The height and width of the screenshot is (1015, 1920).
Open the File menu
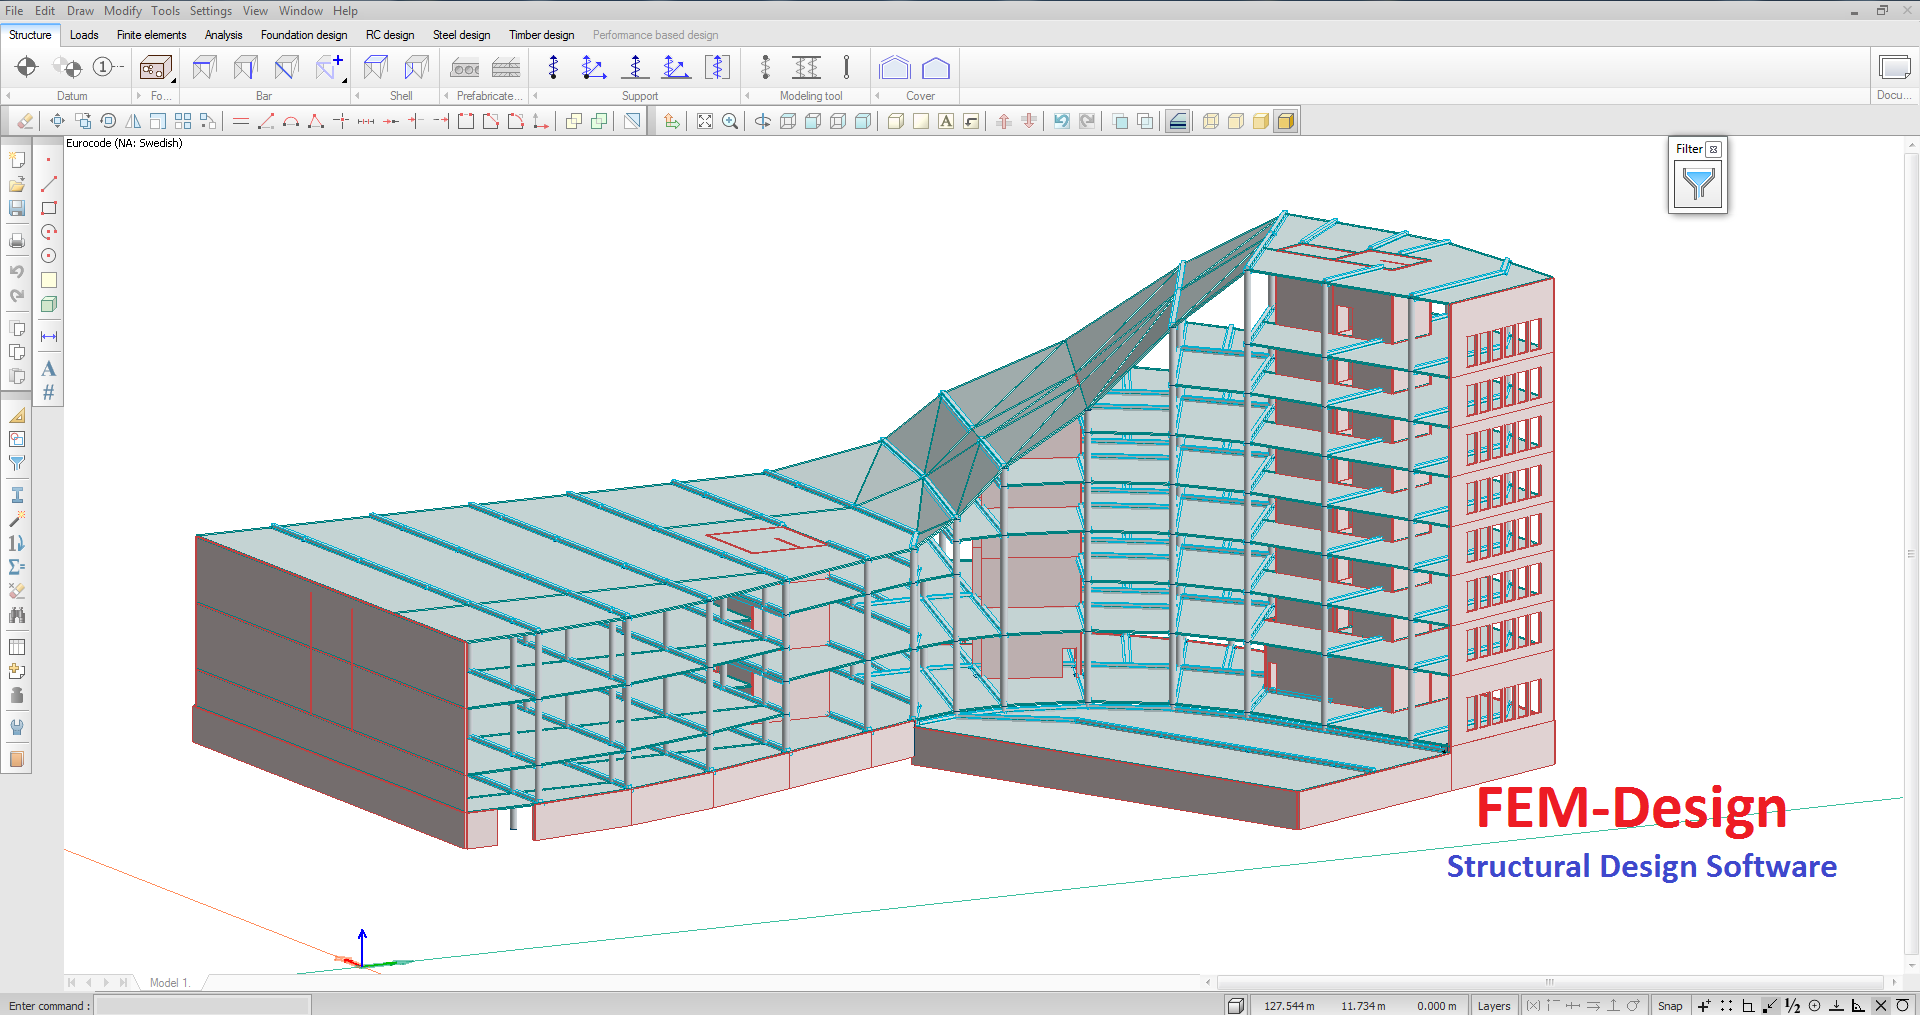coord(14,11)
